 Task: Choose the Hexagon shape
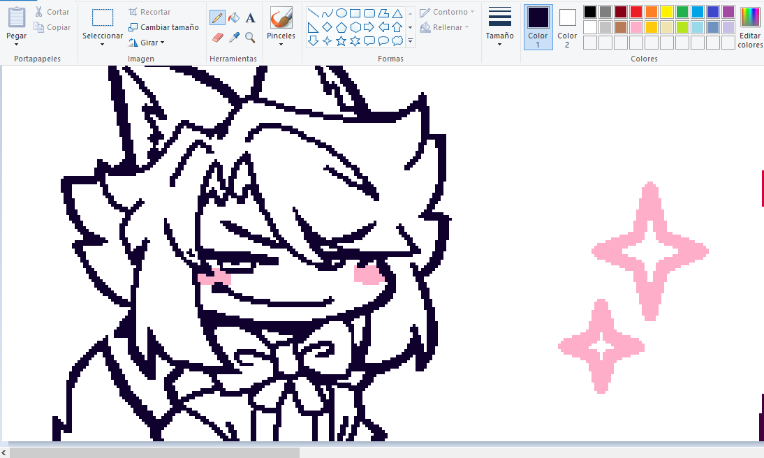[355, 27]
